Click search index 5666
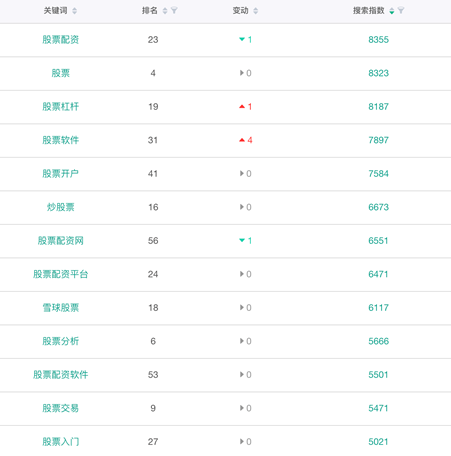451x456 pixels. click(x=379, y=341)
